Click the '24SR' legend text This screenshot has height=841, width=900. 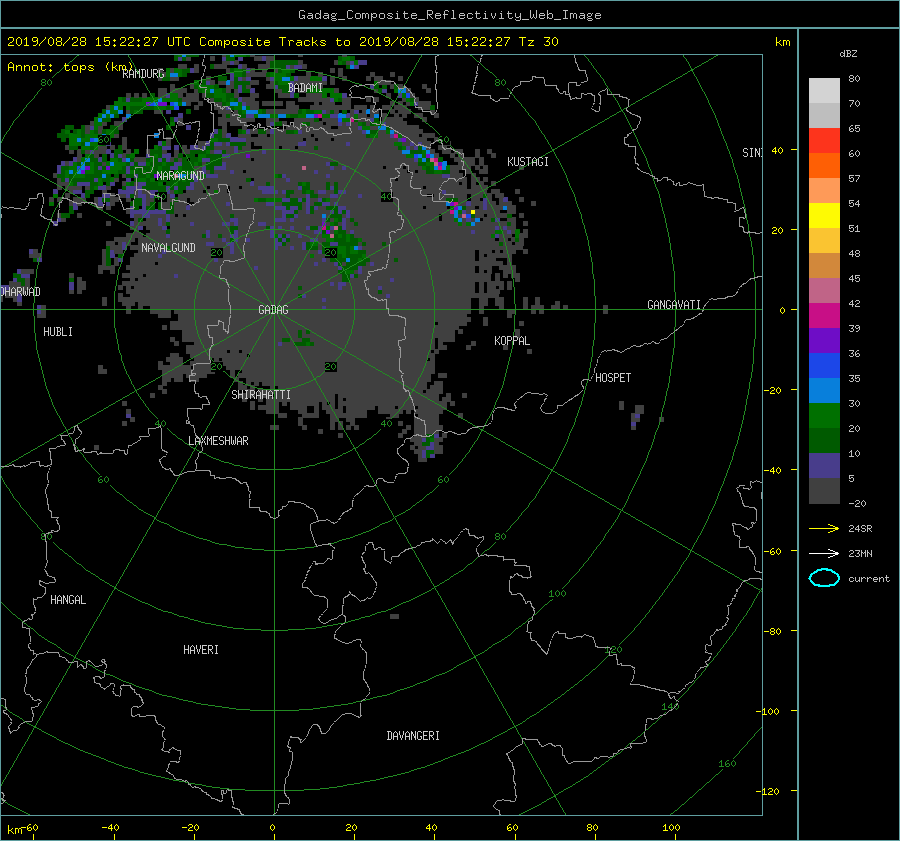click(x=860, y=529)
